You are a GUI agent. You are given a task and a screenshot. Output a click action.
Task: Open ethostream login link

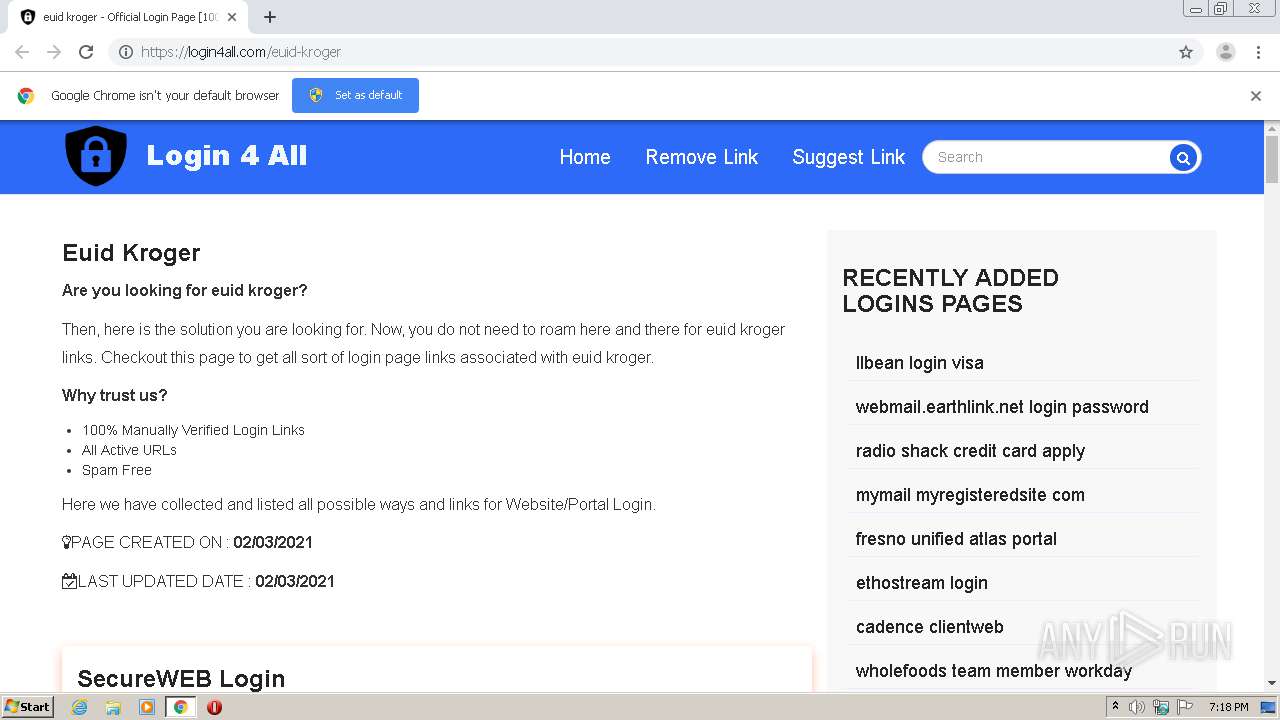click(x=922, y=583)
